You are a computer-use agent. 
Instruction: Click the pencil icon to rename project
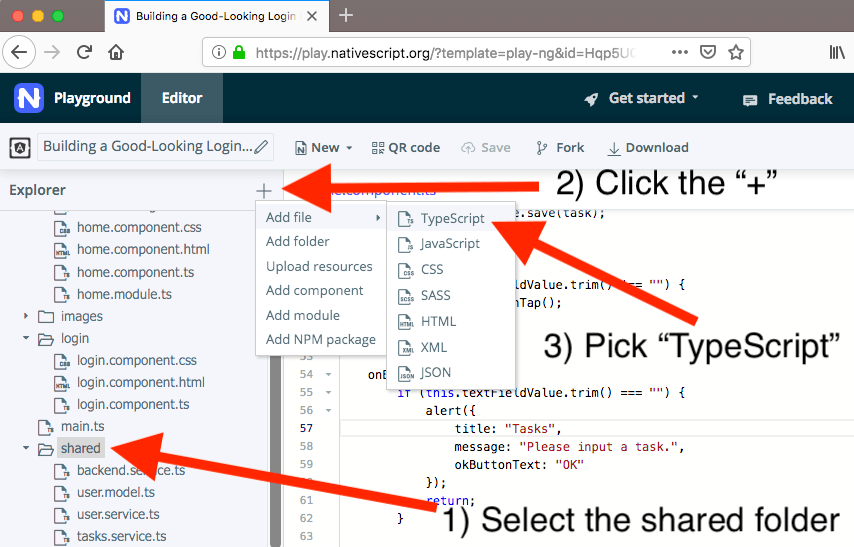point(262,147)
